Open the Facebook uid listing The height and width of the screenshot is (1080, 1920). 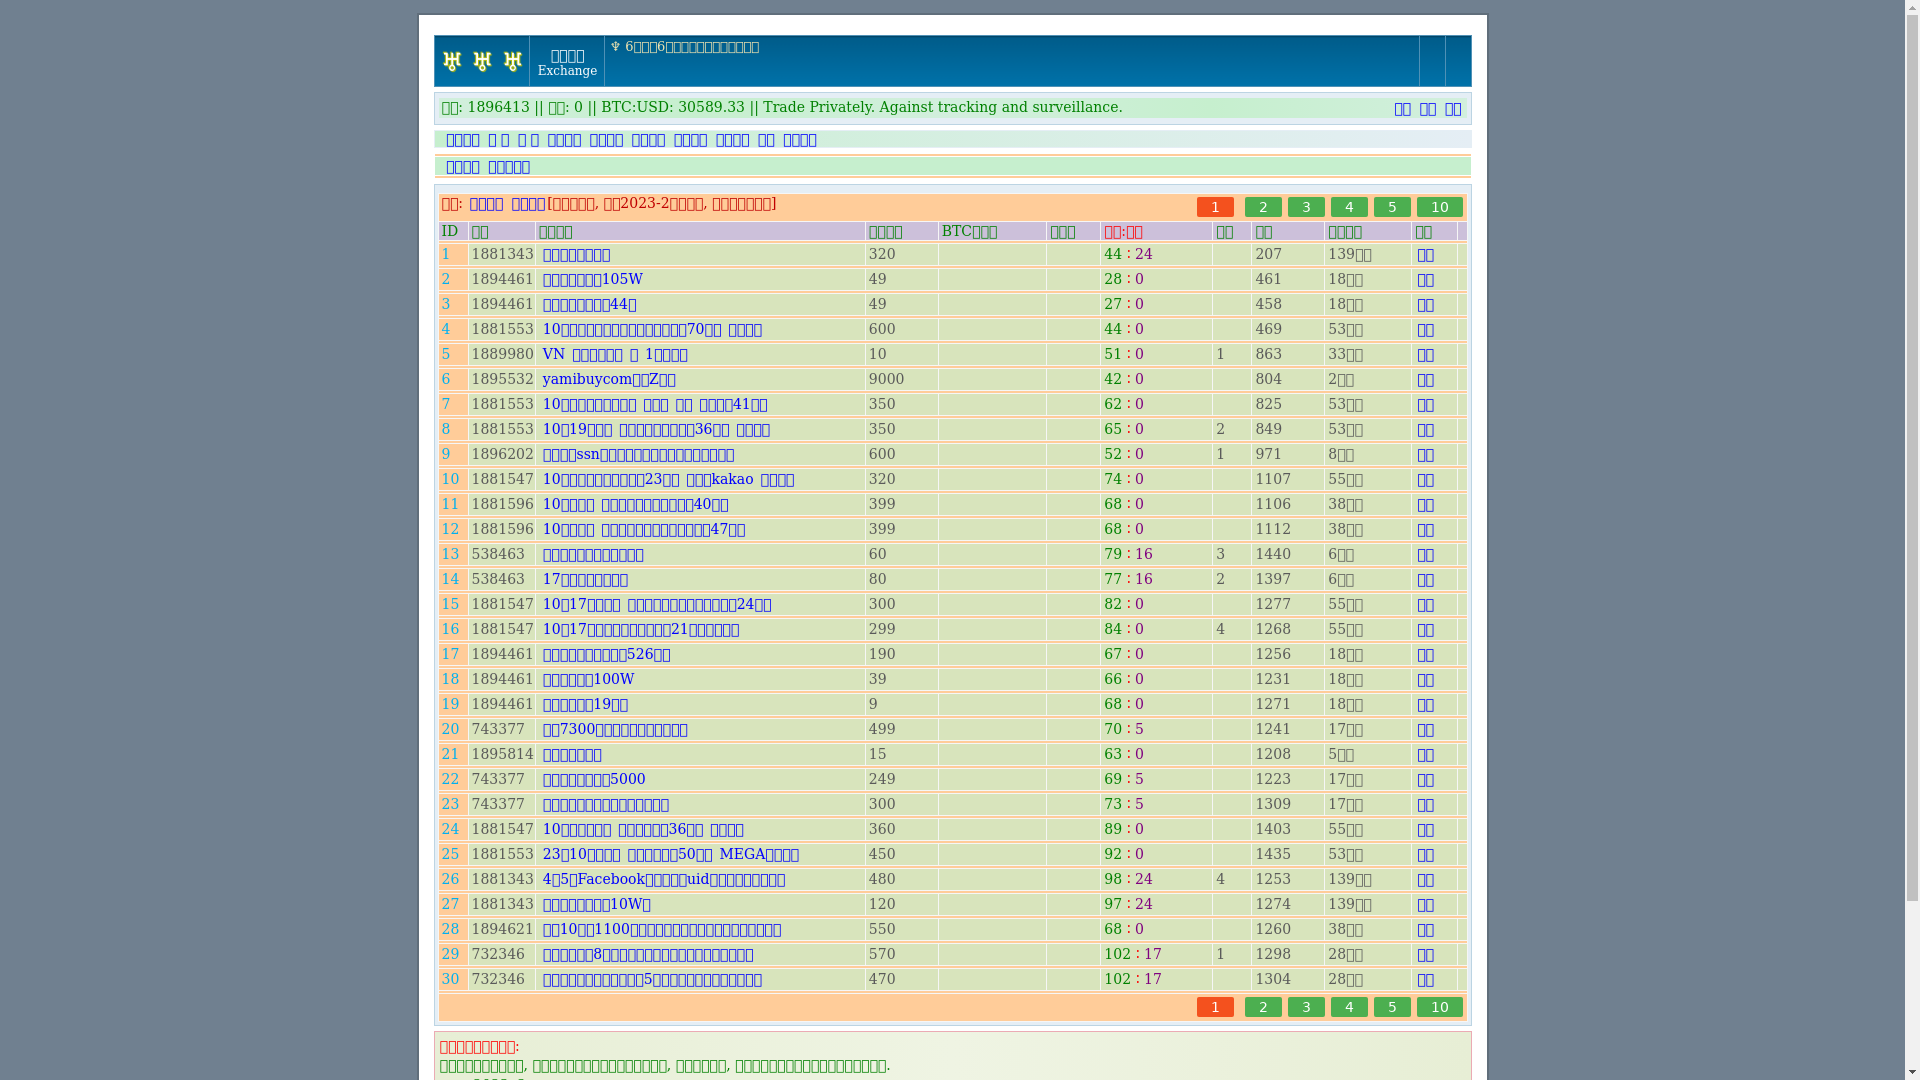(663, 879)
